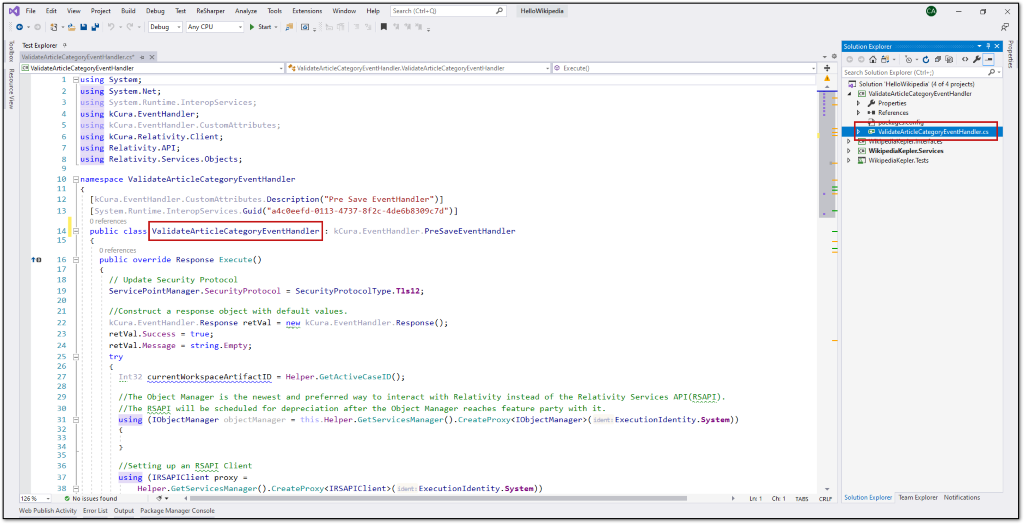Click the View Code icon in Solution Explorer
The height and width of the screenshot is (524, 1024).
pyautogui.click(x=965, y=59)
